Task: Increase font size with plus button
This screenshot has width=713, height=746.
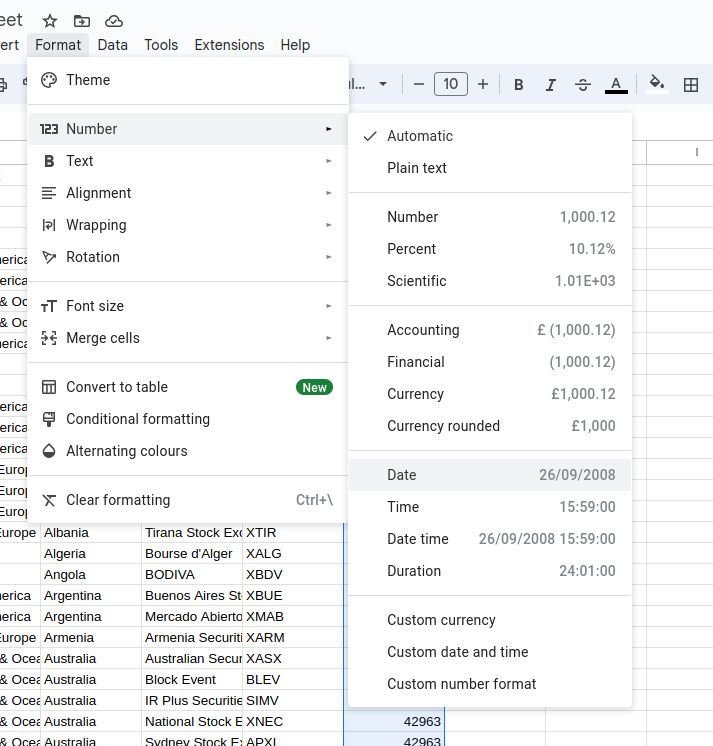Action: pos(483,85)
